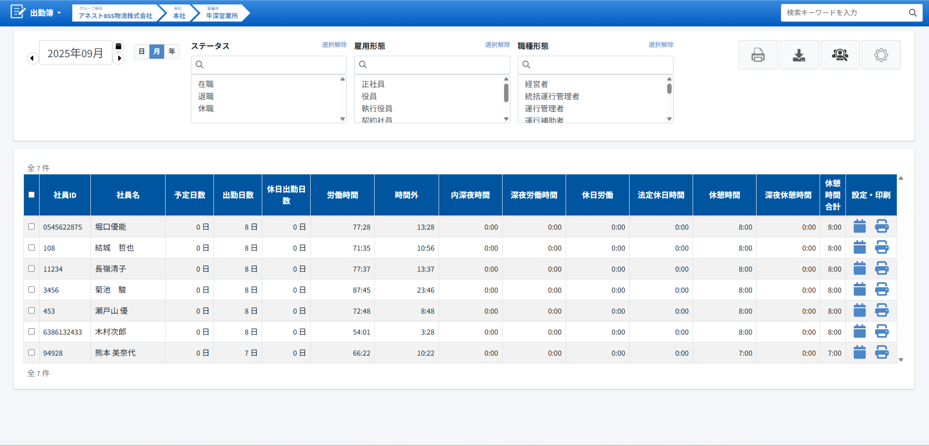Screen dimensions: 929x446
Task: Print attendance for 長嶺清子
Action: point(882,268)
